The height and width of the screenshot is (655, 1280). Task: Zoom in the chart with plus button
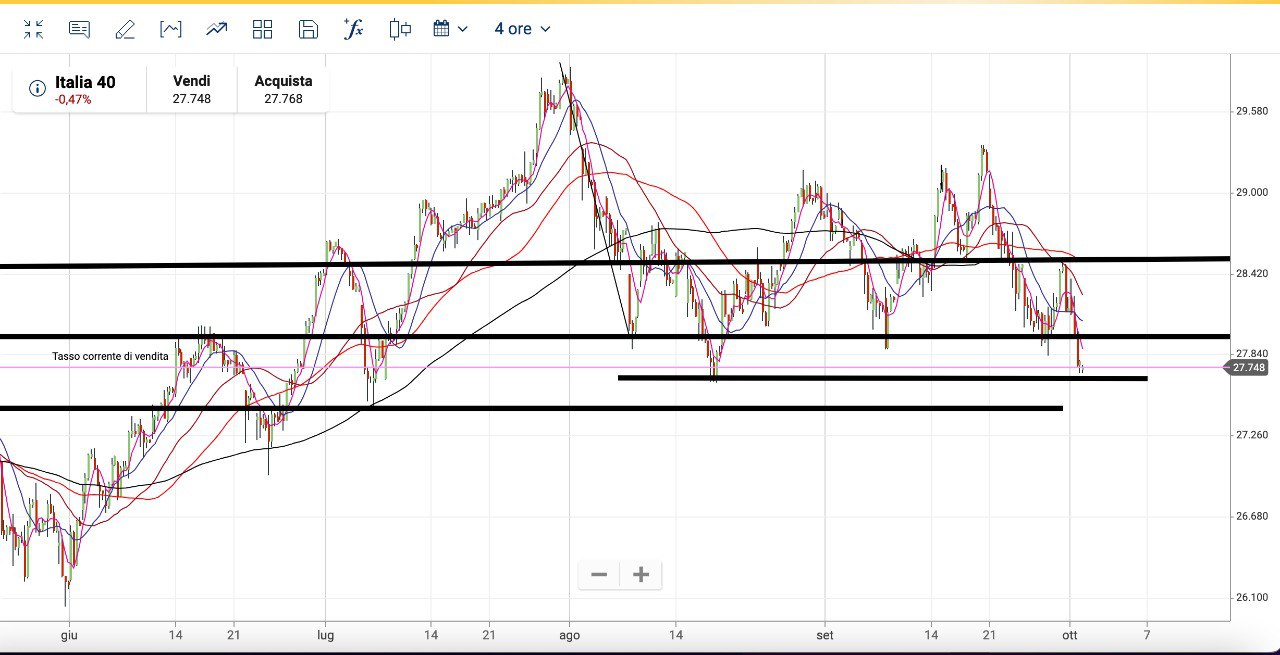(641, 575)
